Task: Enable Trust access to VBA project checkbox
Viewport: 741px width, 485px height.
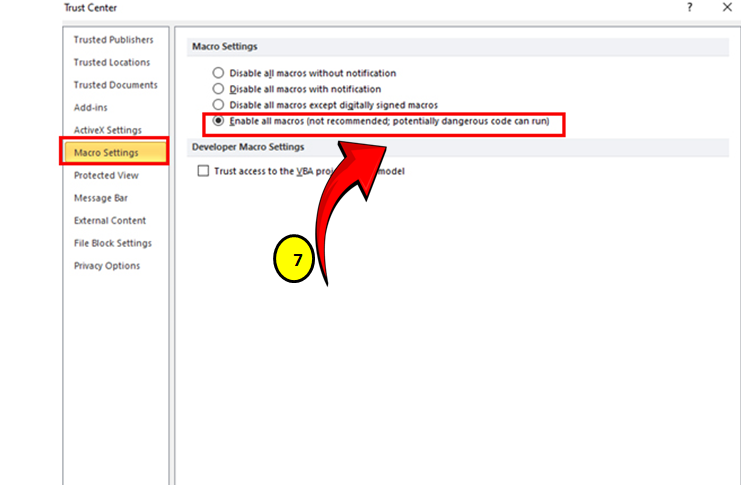Action: (x=204, y=171)
